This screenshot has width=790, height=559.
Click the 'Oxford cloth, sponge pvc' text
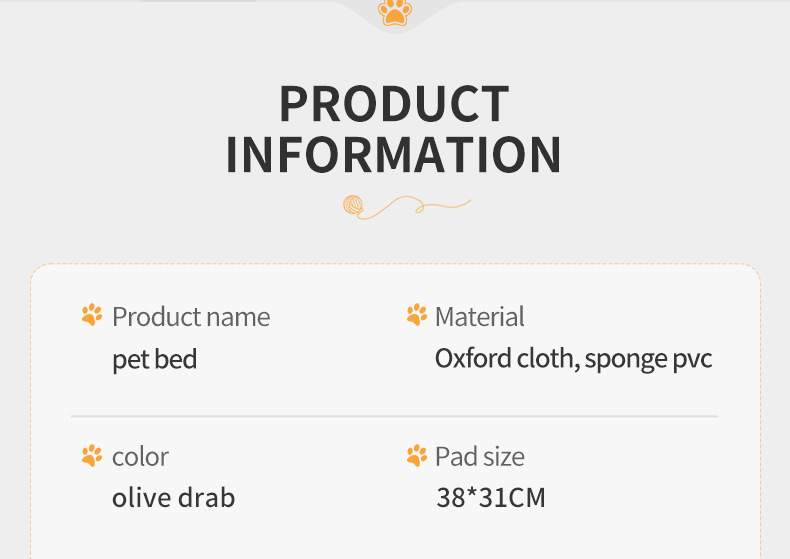[x=573, y=358]
